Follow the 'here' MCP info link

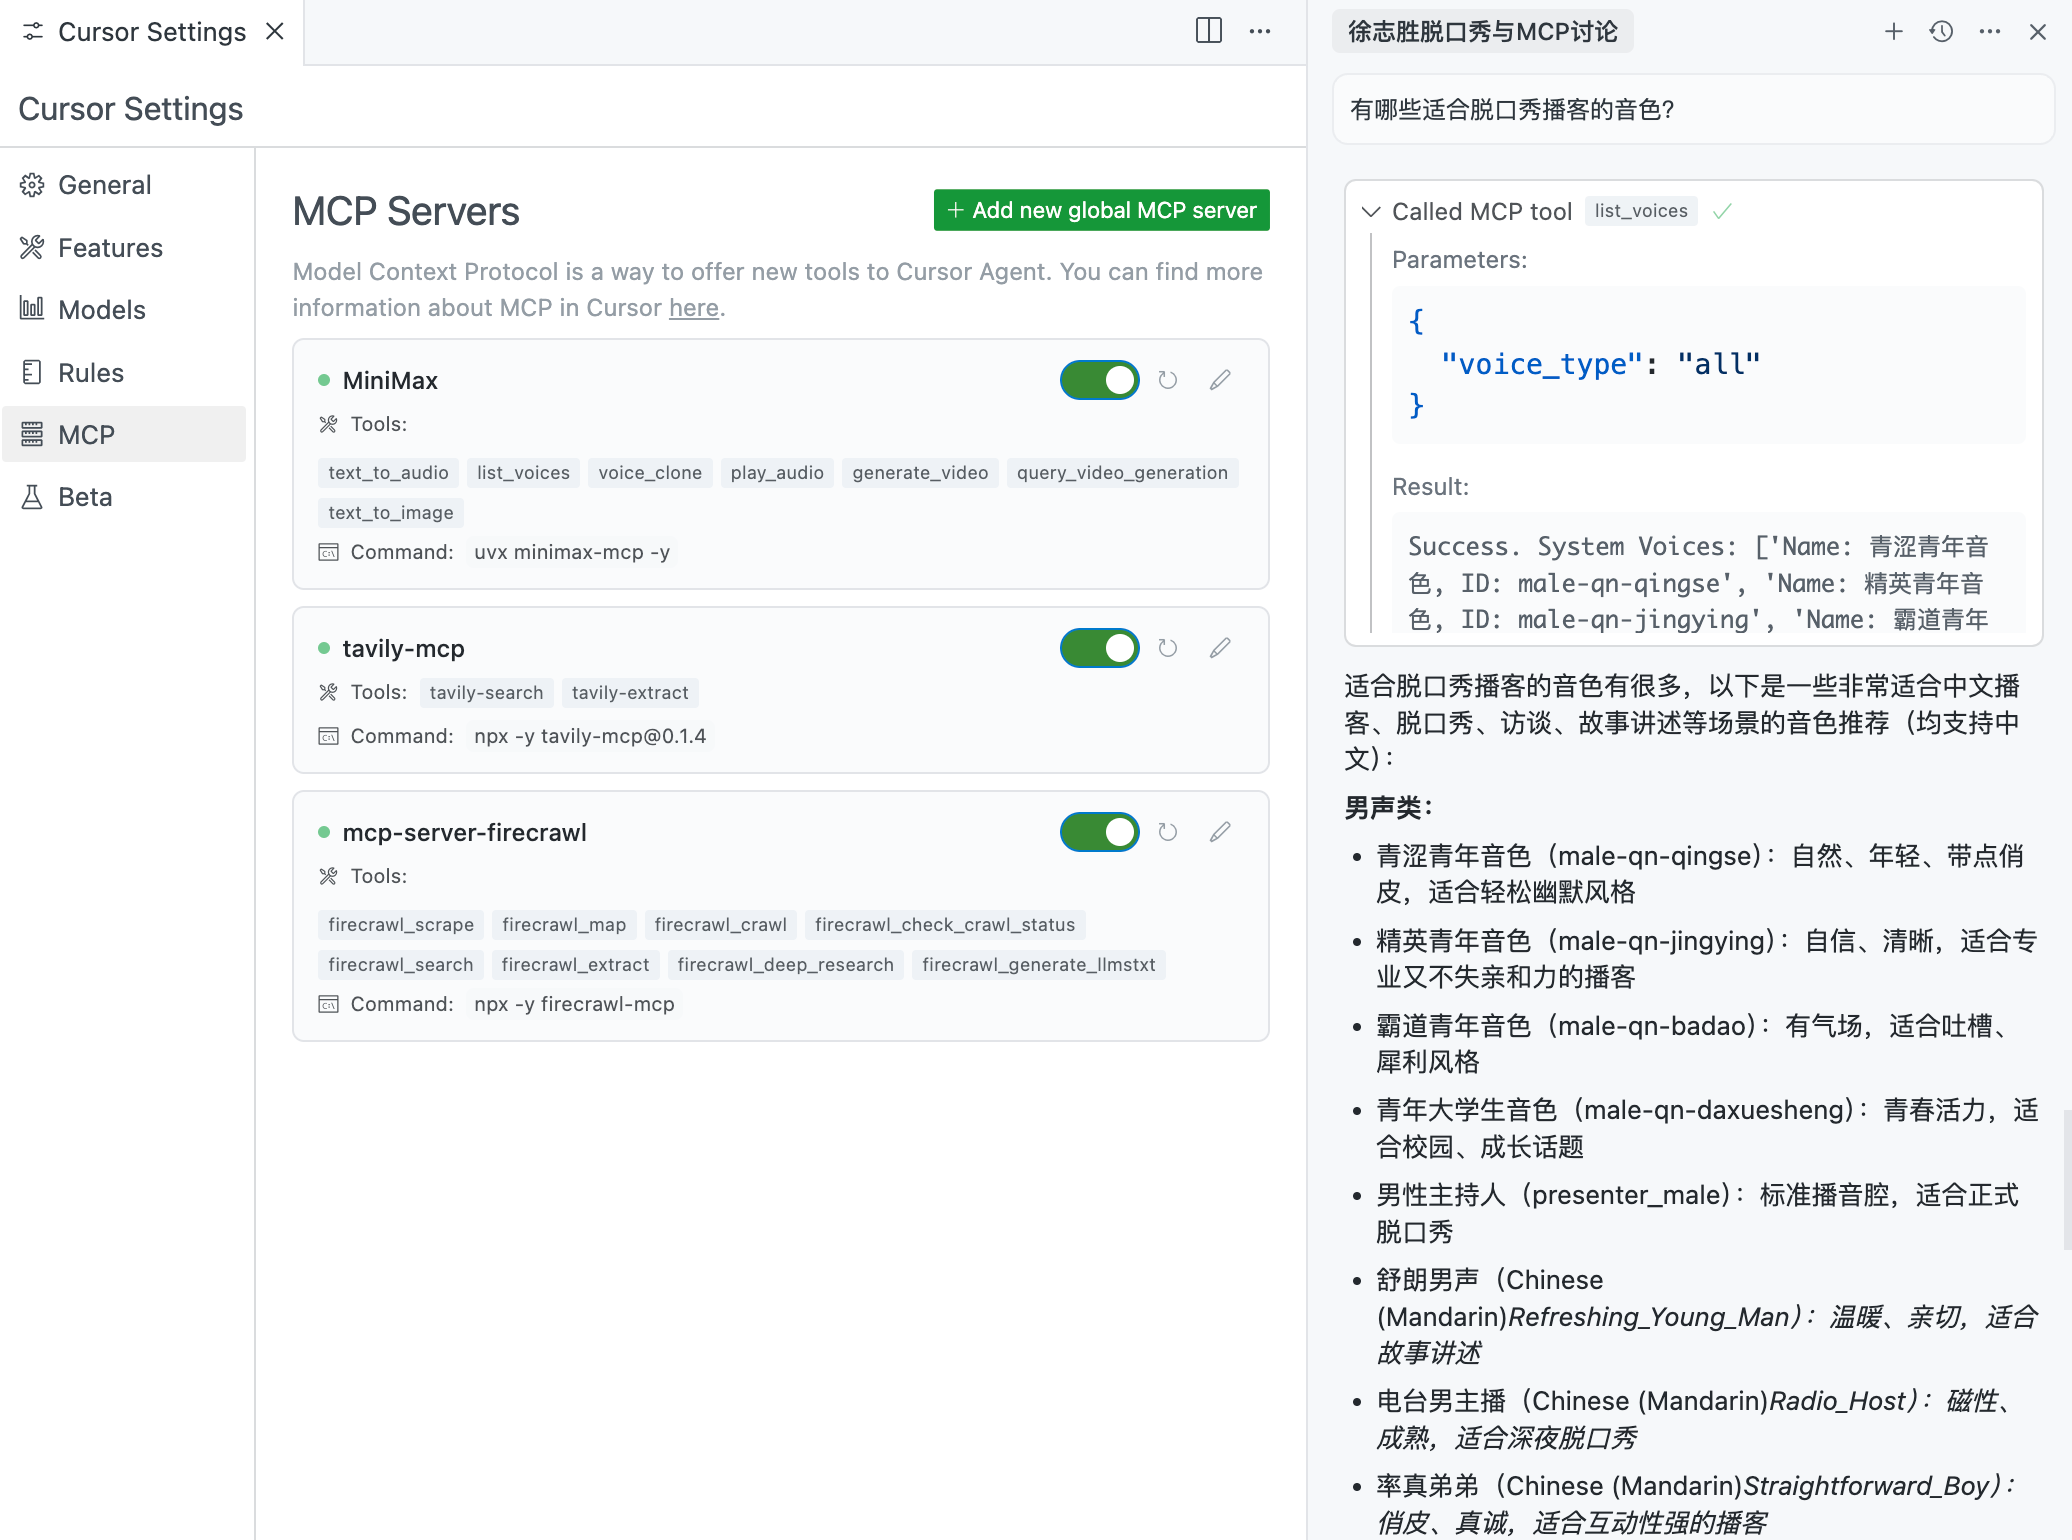tap(693, 308)
